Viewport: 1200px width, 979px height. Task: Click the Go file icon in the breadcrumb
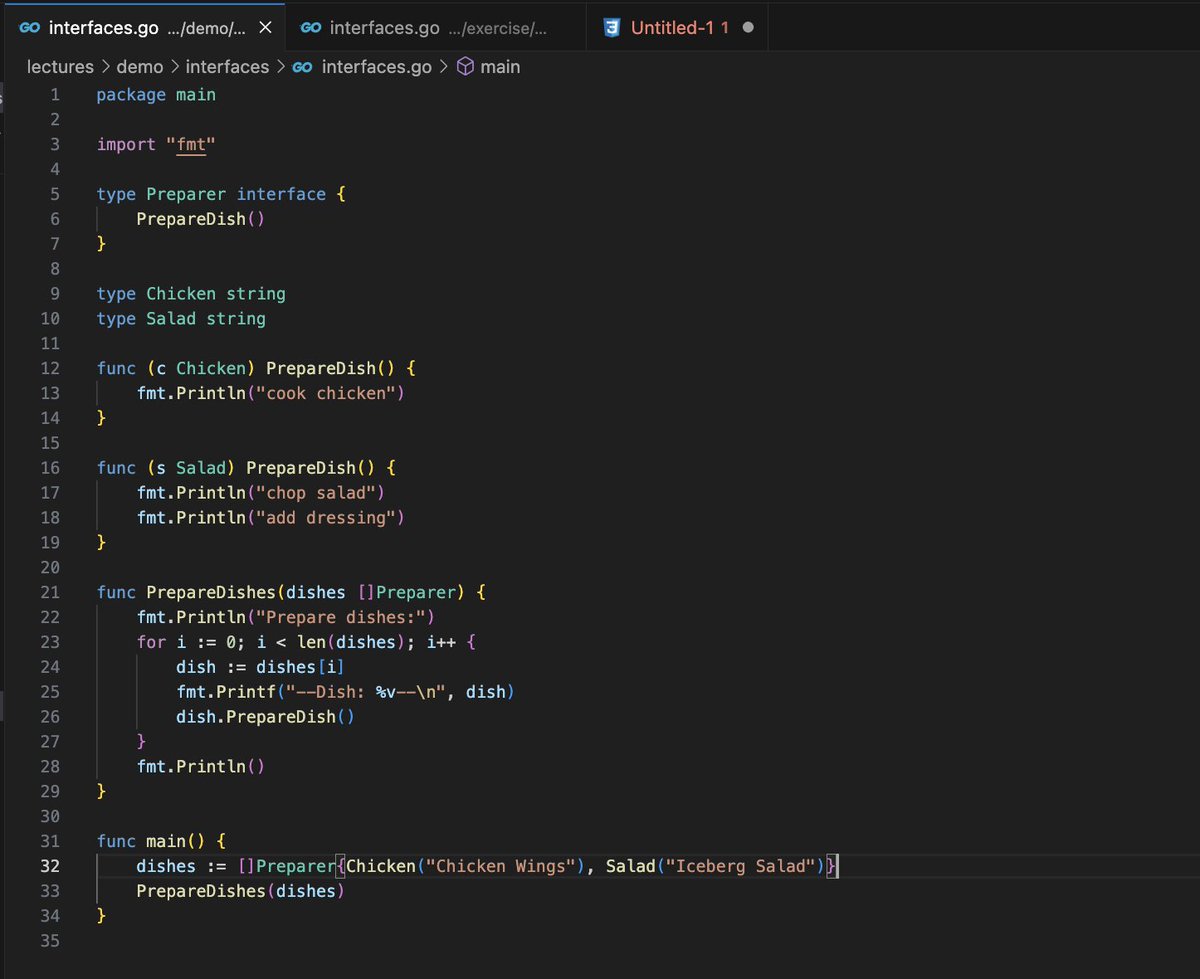coord(303,67)
